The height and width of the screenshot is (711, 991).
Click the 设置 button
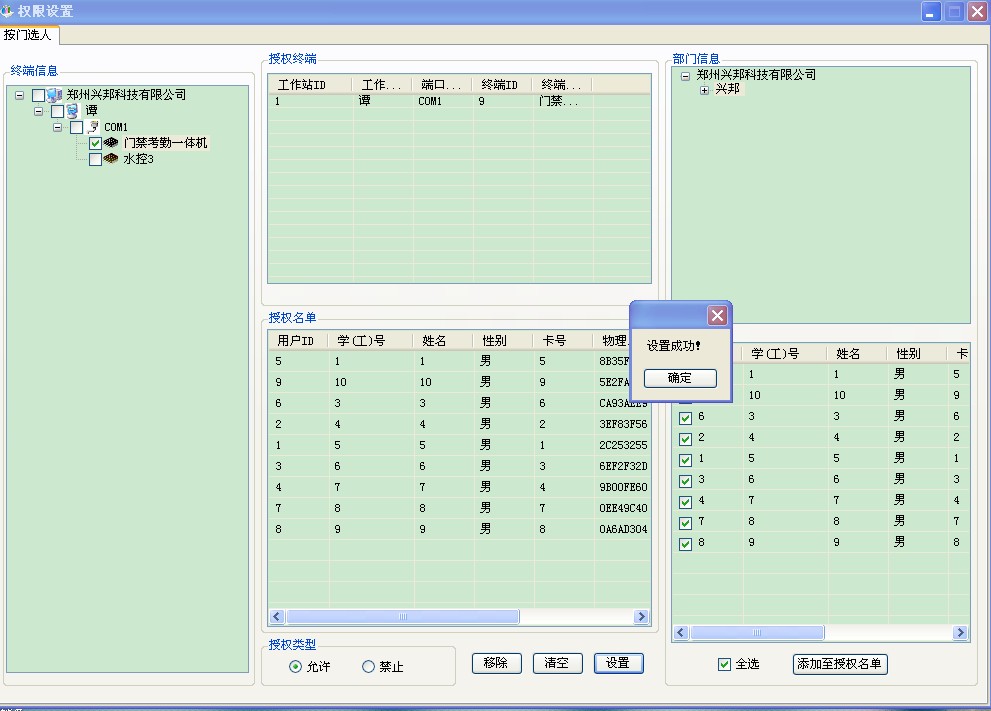point(618,663)
